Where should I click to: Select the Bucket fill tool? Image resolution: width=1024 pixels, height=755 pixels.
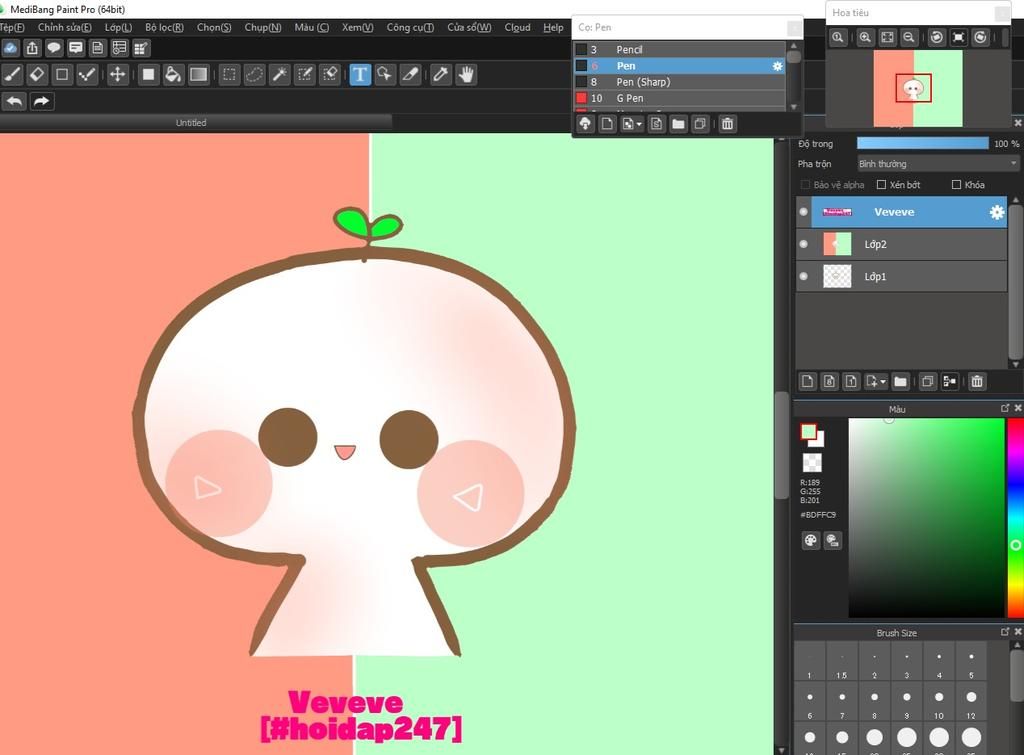pyautogui.click(x=173, y=74)
